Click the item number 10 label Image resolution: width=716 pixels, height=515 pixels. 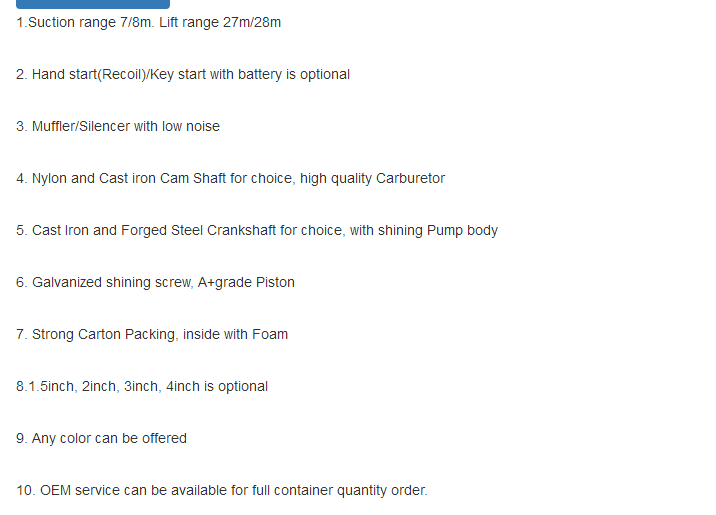25,491
